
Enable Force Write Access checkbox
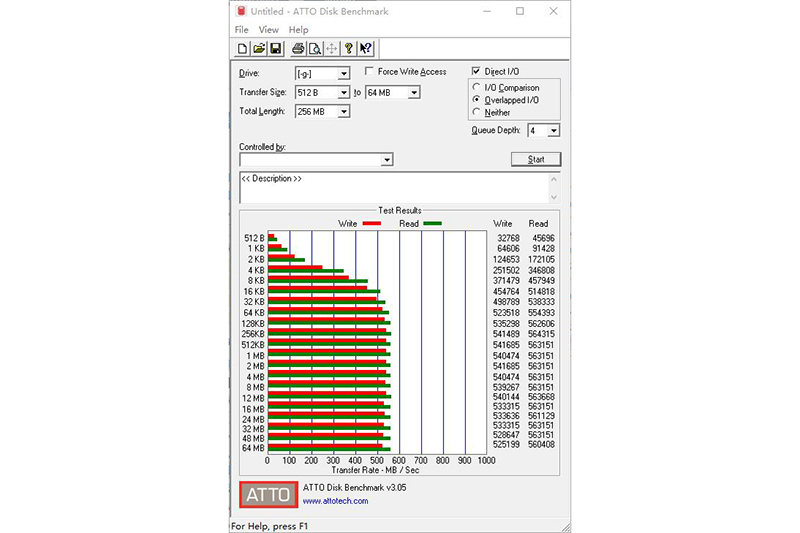[370, 72]
